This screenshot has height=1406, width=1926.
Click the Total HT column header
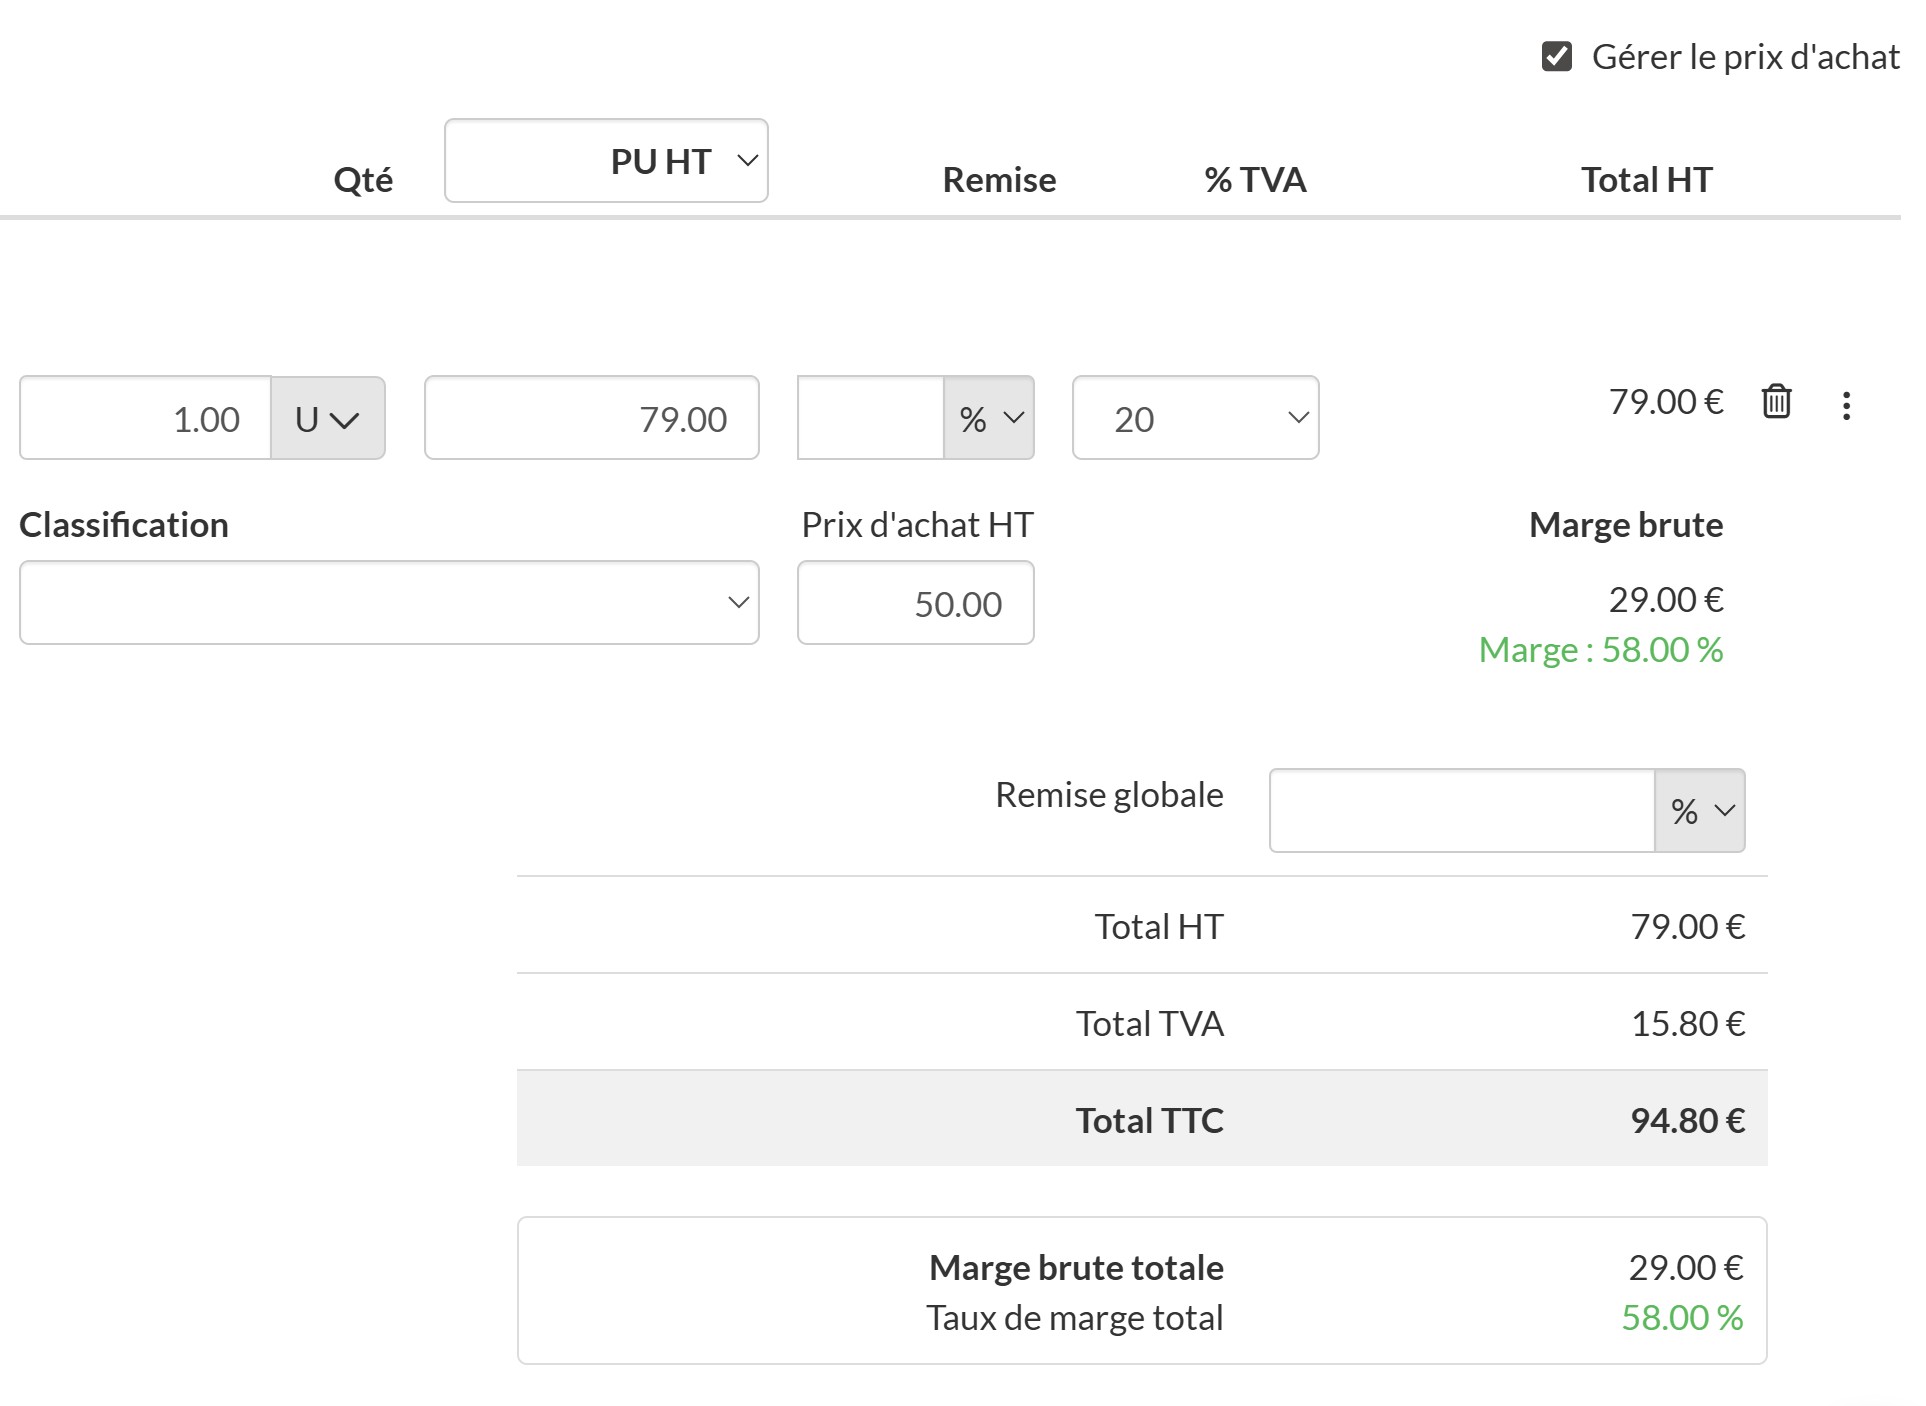point(1646,180)
